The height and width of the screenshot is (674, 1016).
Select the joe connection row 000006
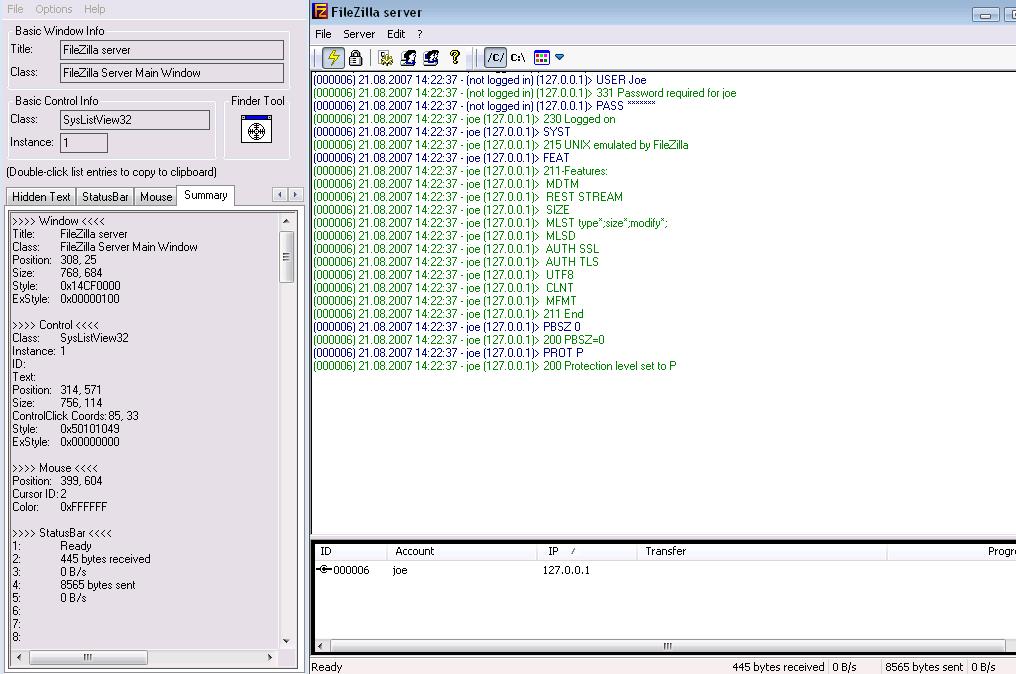point(350,570)
